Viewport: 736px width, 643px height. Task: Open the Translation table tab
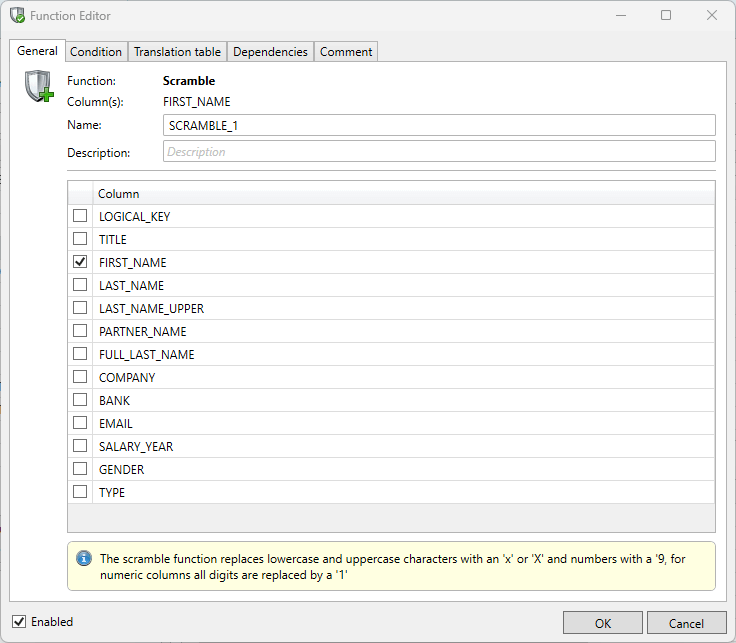click(x=177, y=52)
